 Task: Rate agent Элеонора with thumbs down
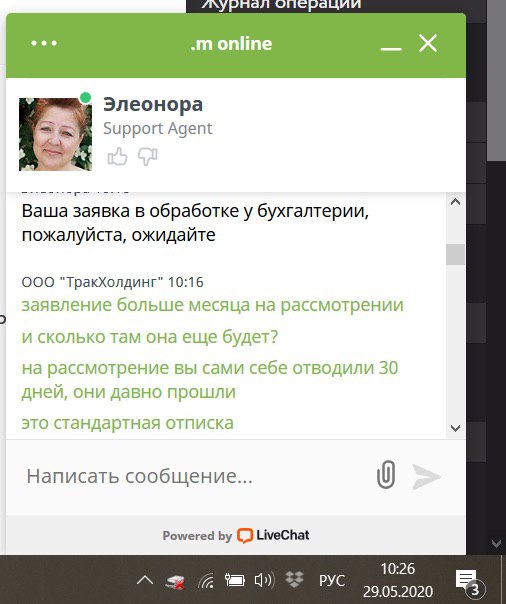pyautogui.click(x=147, y=156)
